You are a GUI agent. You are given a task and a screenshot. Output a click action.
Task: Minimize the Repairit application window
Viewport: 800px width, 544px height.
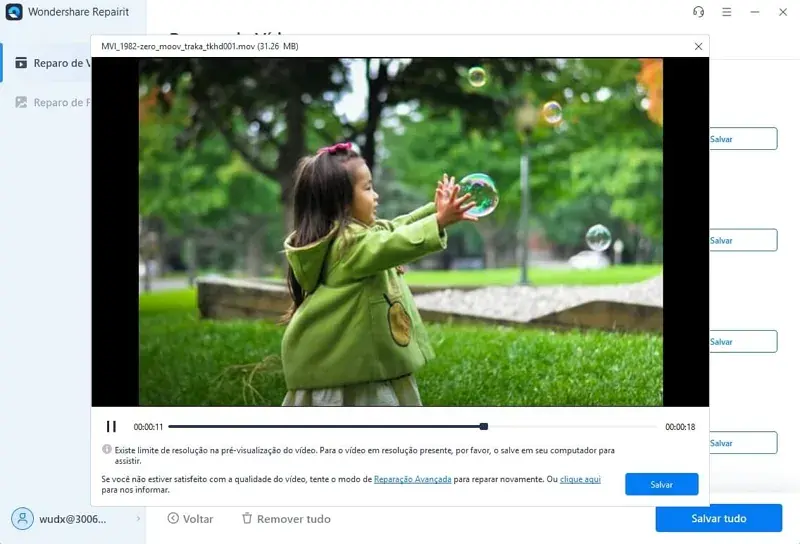click(x=755, y=12)
